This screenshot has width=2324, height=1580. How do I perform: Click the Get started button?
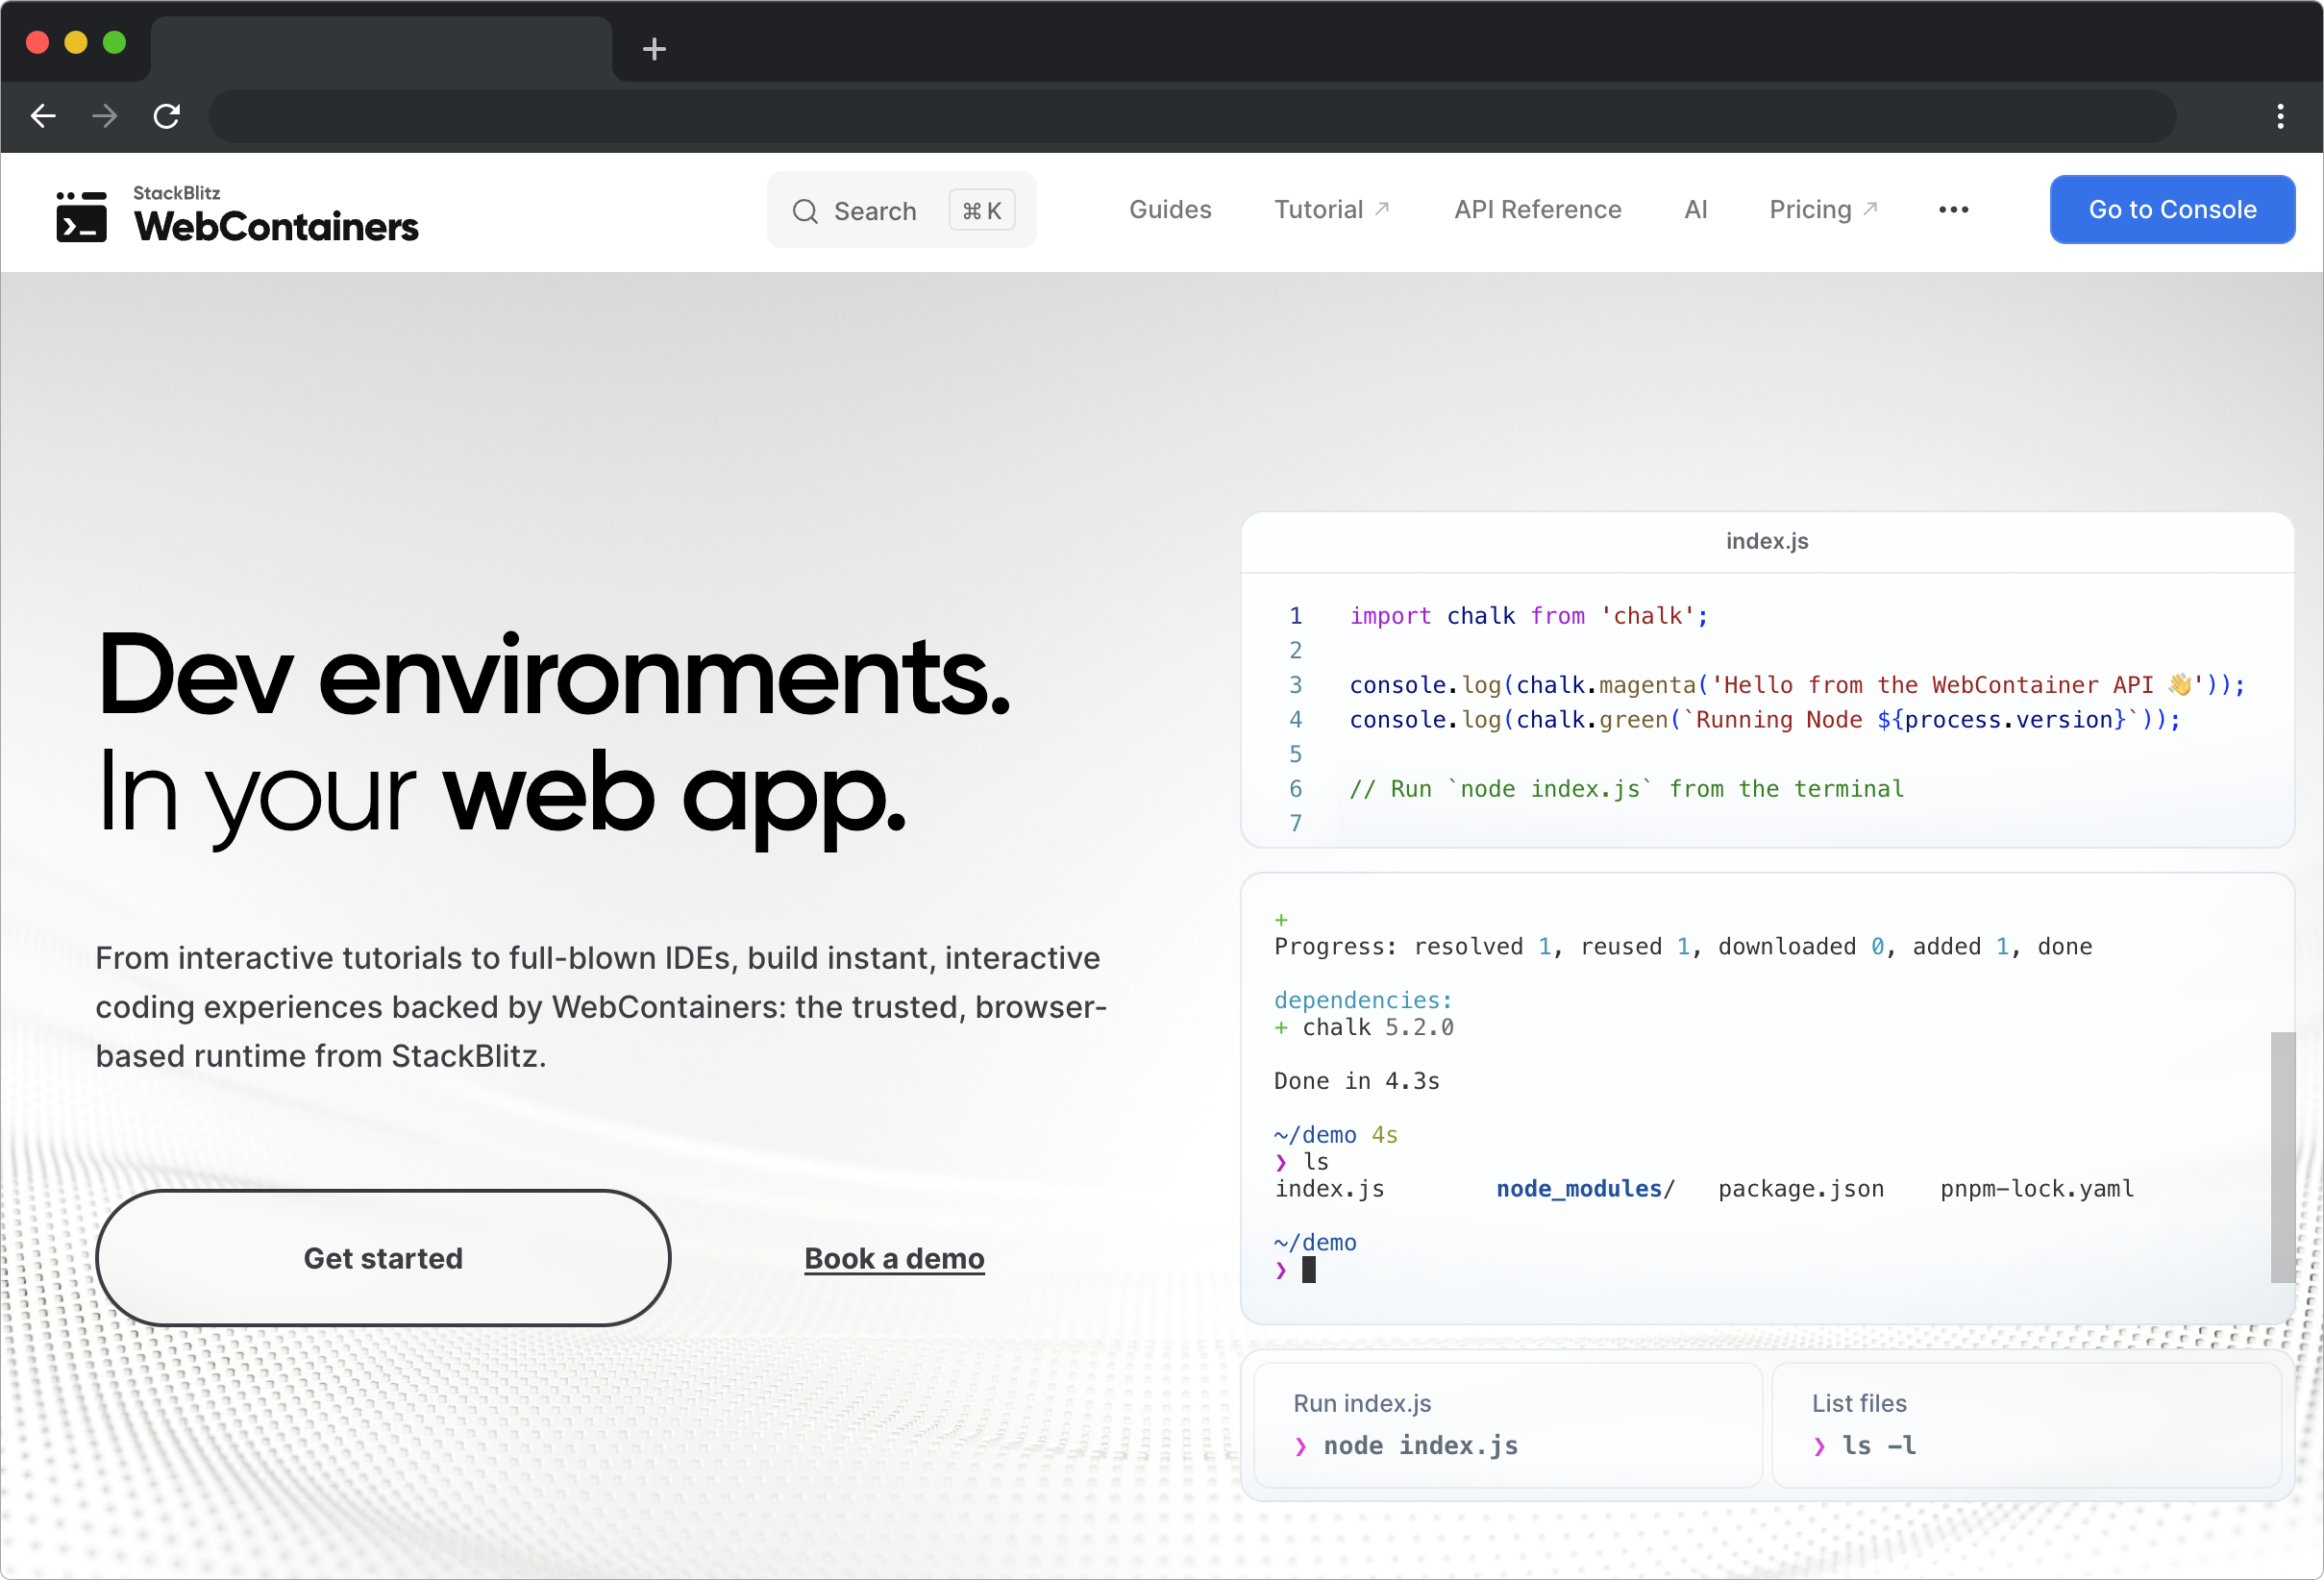383,1257
